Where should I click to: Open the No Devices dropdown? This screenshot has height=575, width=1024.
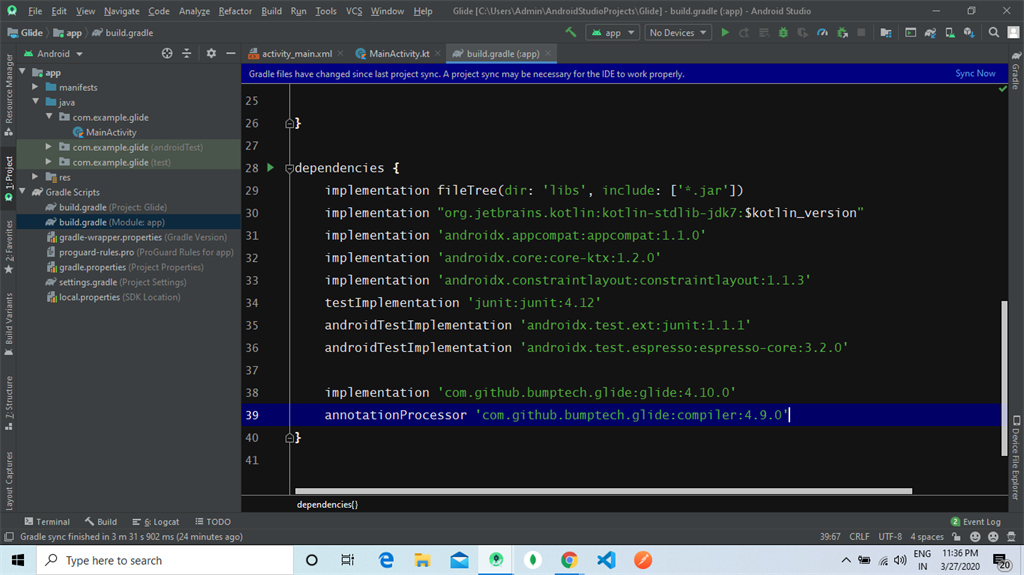pyautogui.click(x=677, y=33)
